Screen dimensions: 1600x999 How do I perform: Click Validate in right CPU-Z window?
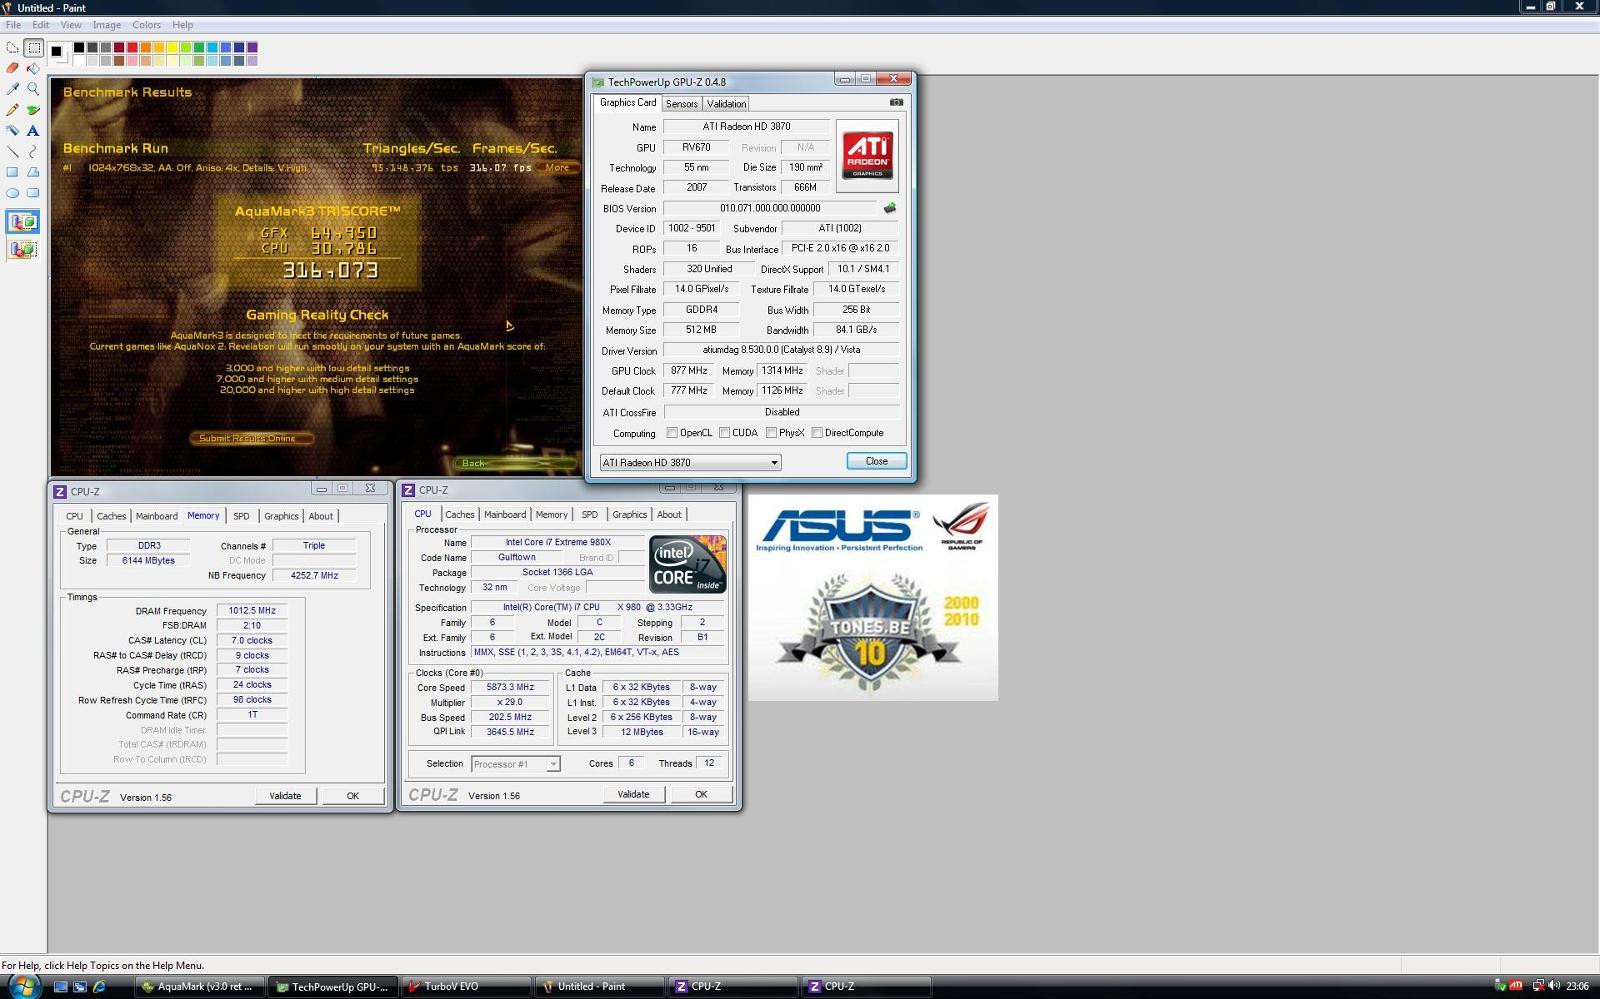tap(633, 794)
